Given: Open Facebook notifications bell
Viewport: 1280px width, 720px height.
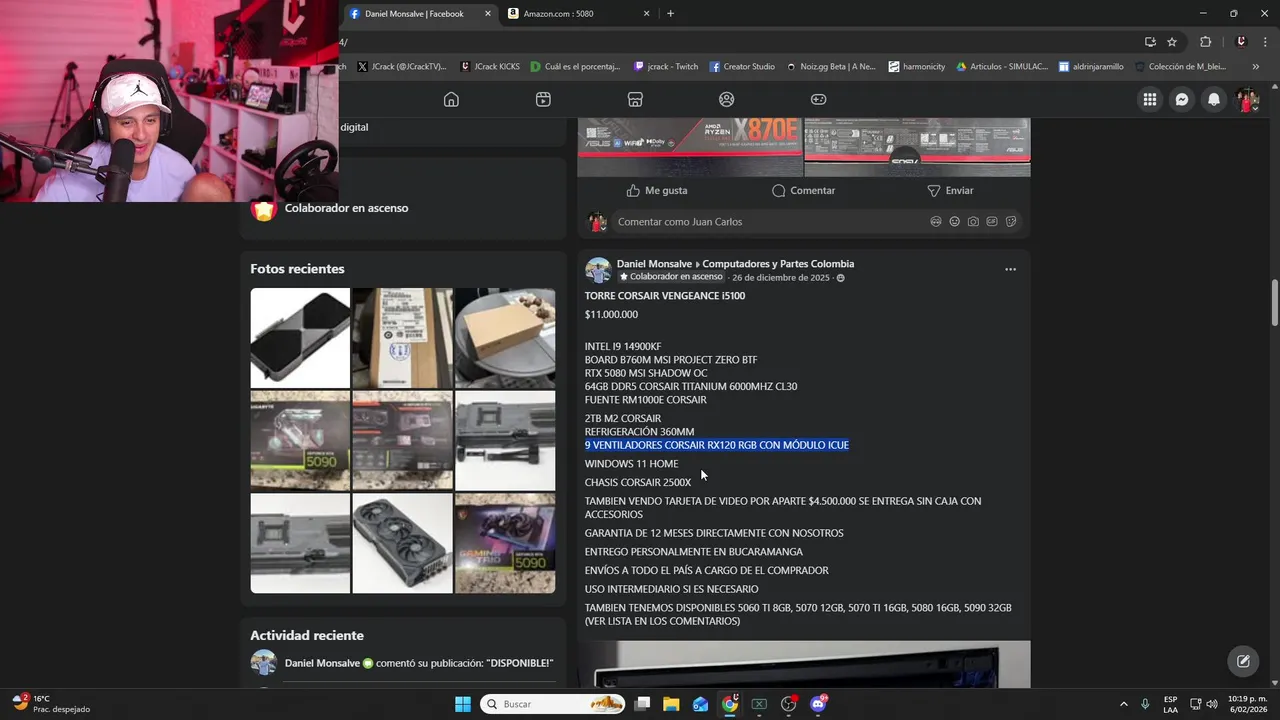Looking at the screenshot, I should click(x=1214, y=99).
